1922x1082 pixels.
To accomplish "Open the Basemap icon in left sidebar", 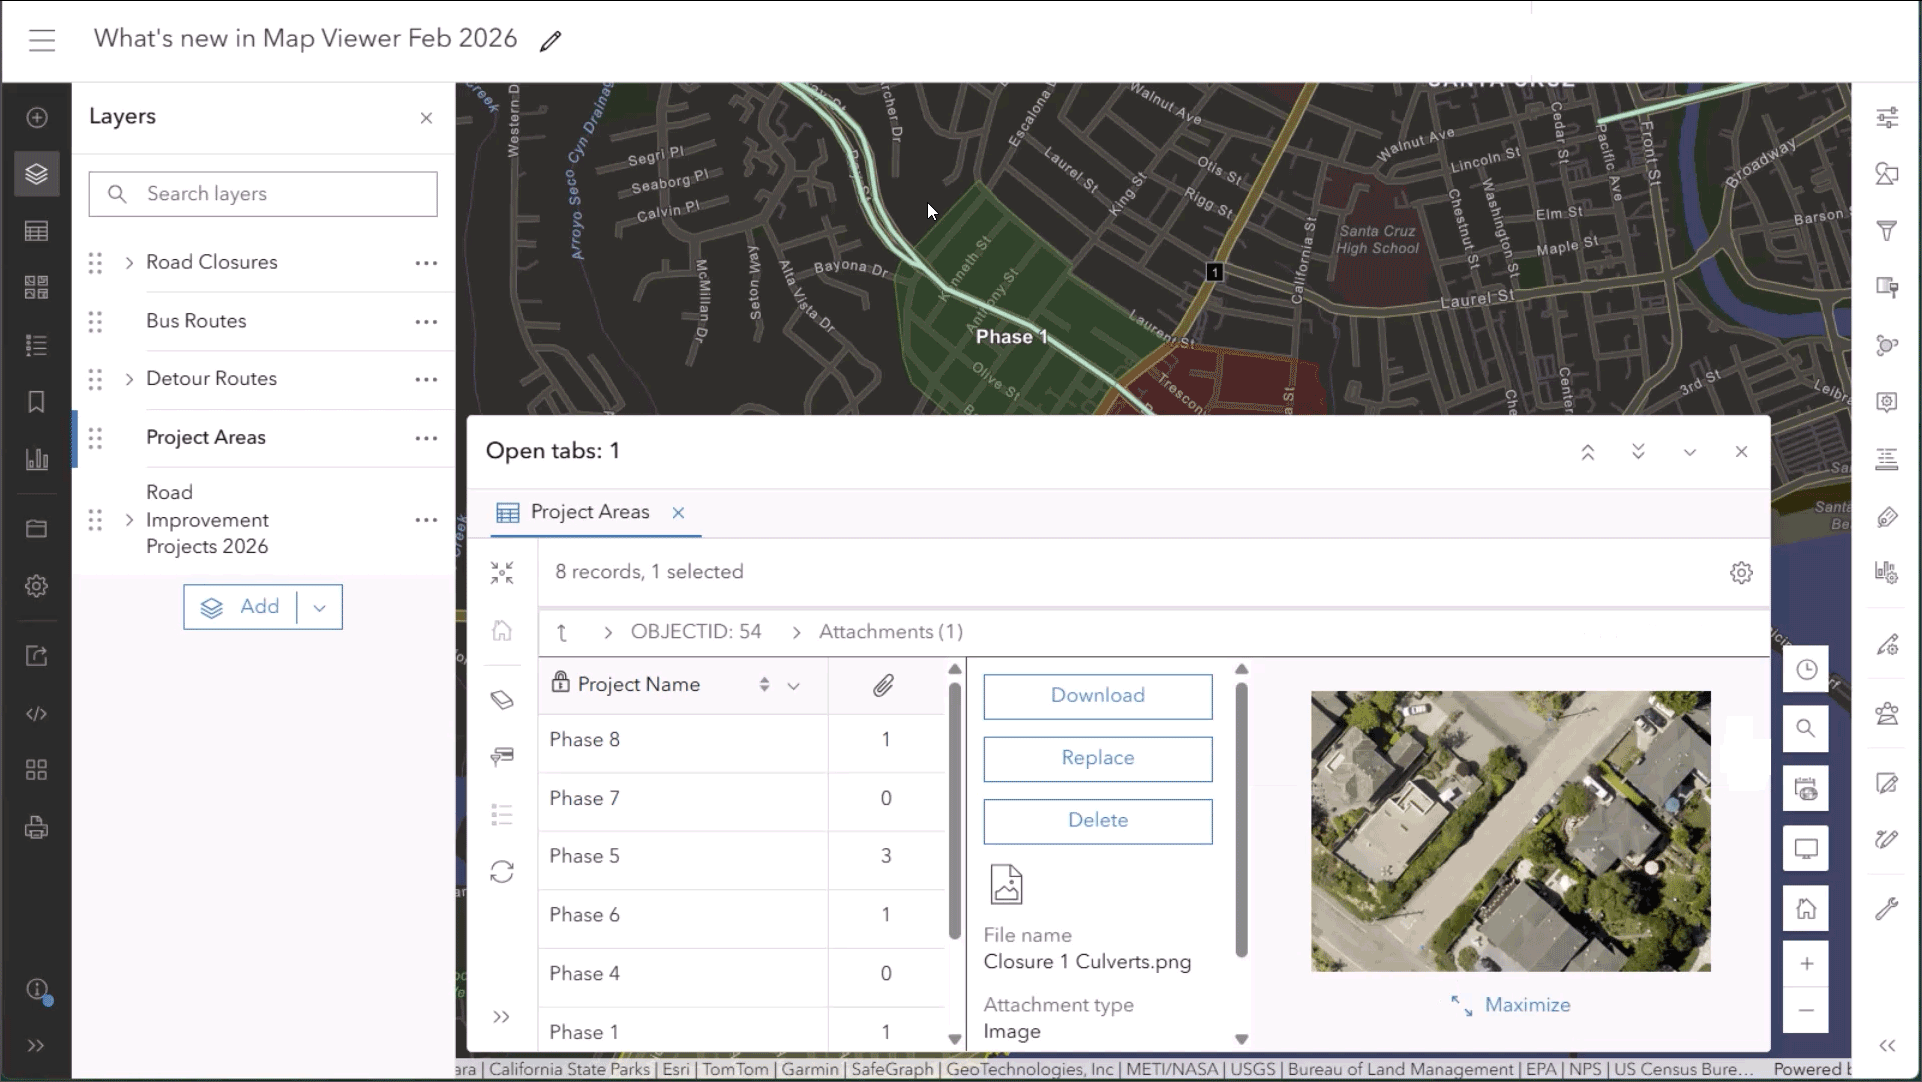I will click(x=37, y=288).
